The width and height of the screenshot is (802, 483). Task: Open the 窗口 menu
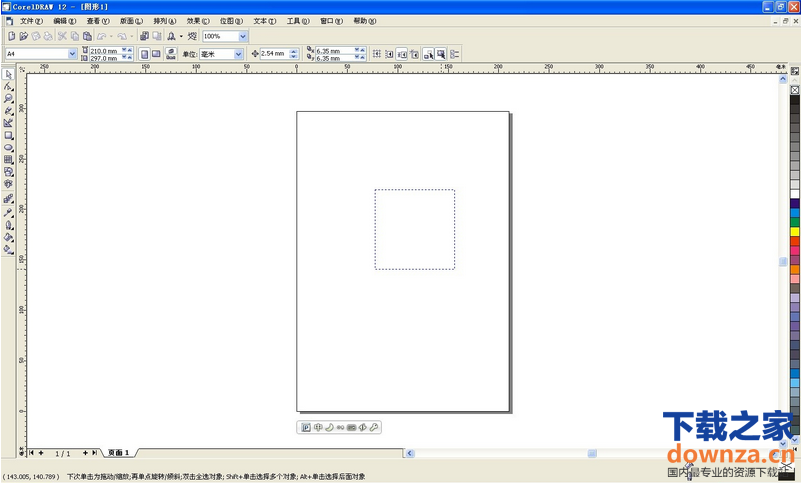(331, 21)
